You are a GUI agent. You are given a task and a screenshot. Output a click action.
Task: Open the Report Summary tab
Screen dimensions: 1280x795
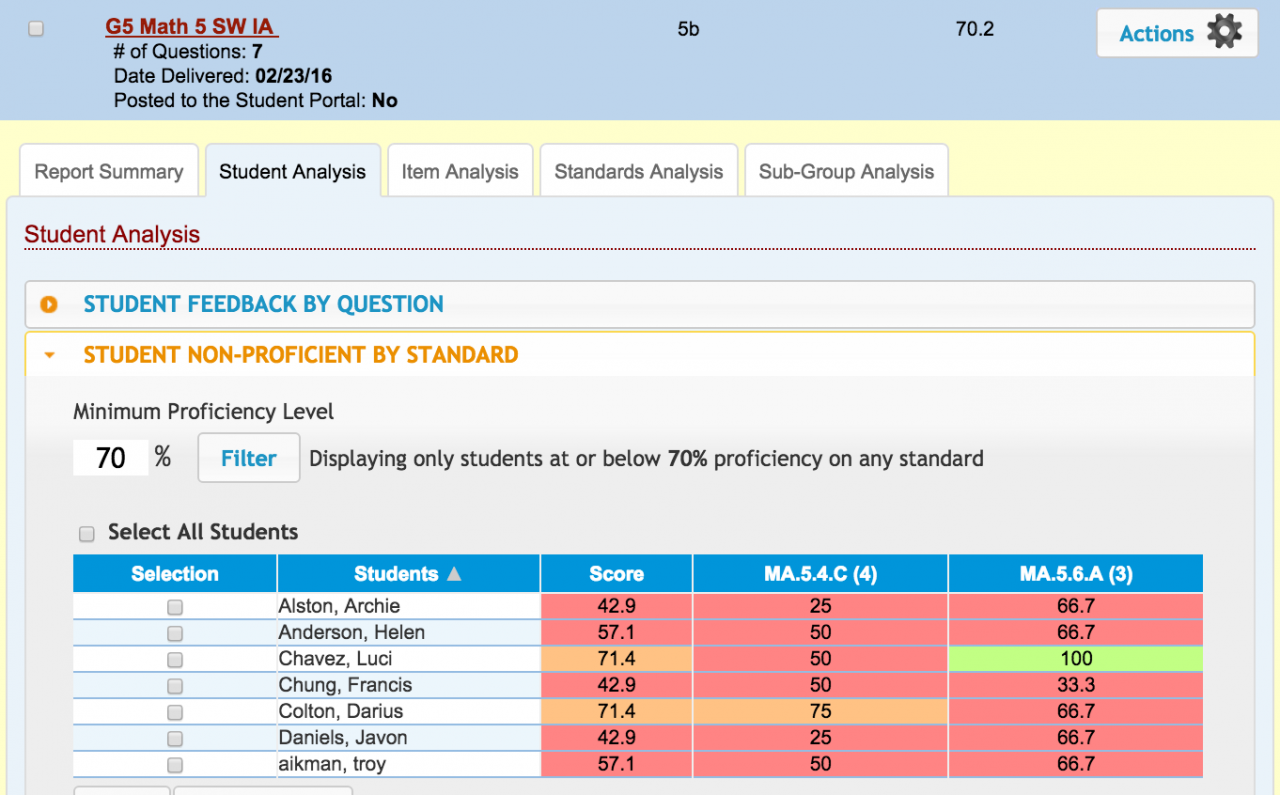coord(109,171)
